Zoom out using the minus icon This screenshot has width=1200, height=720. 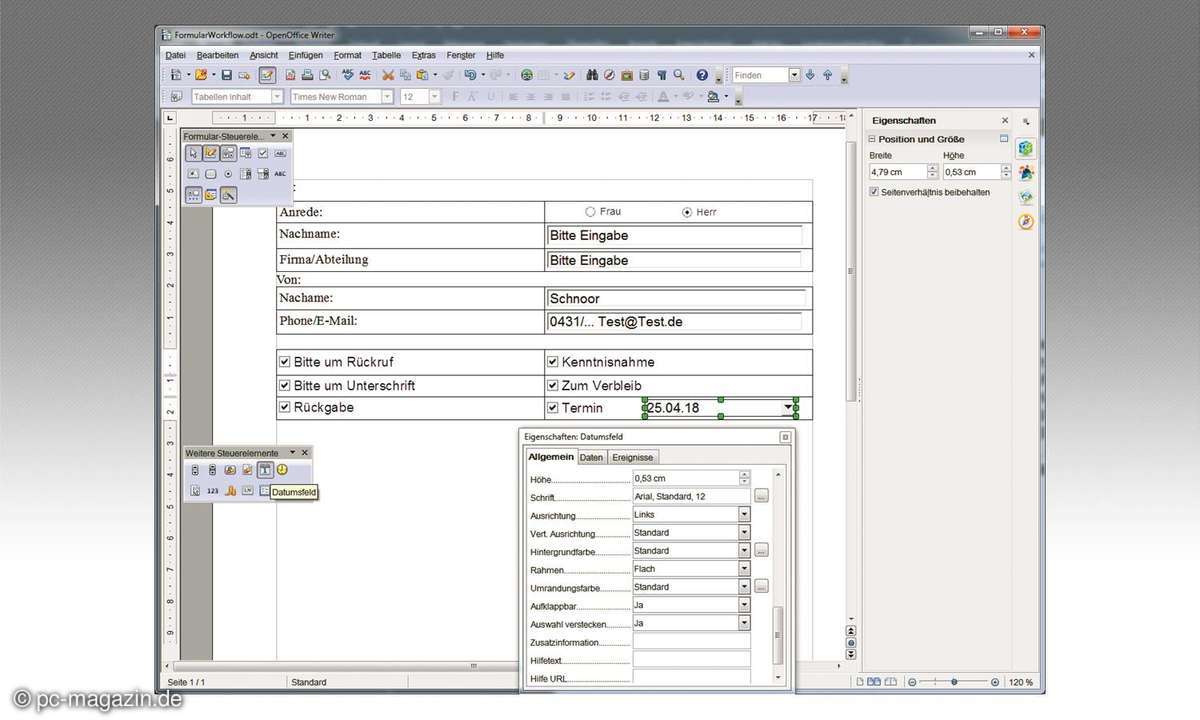(x=912, y=682)
